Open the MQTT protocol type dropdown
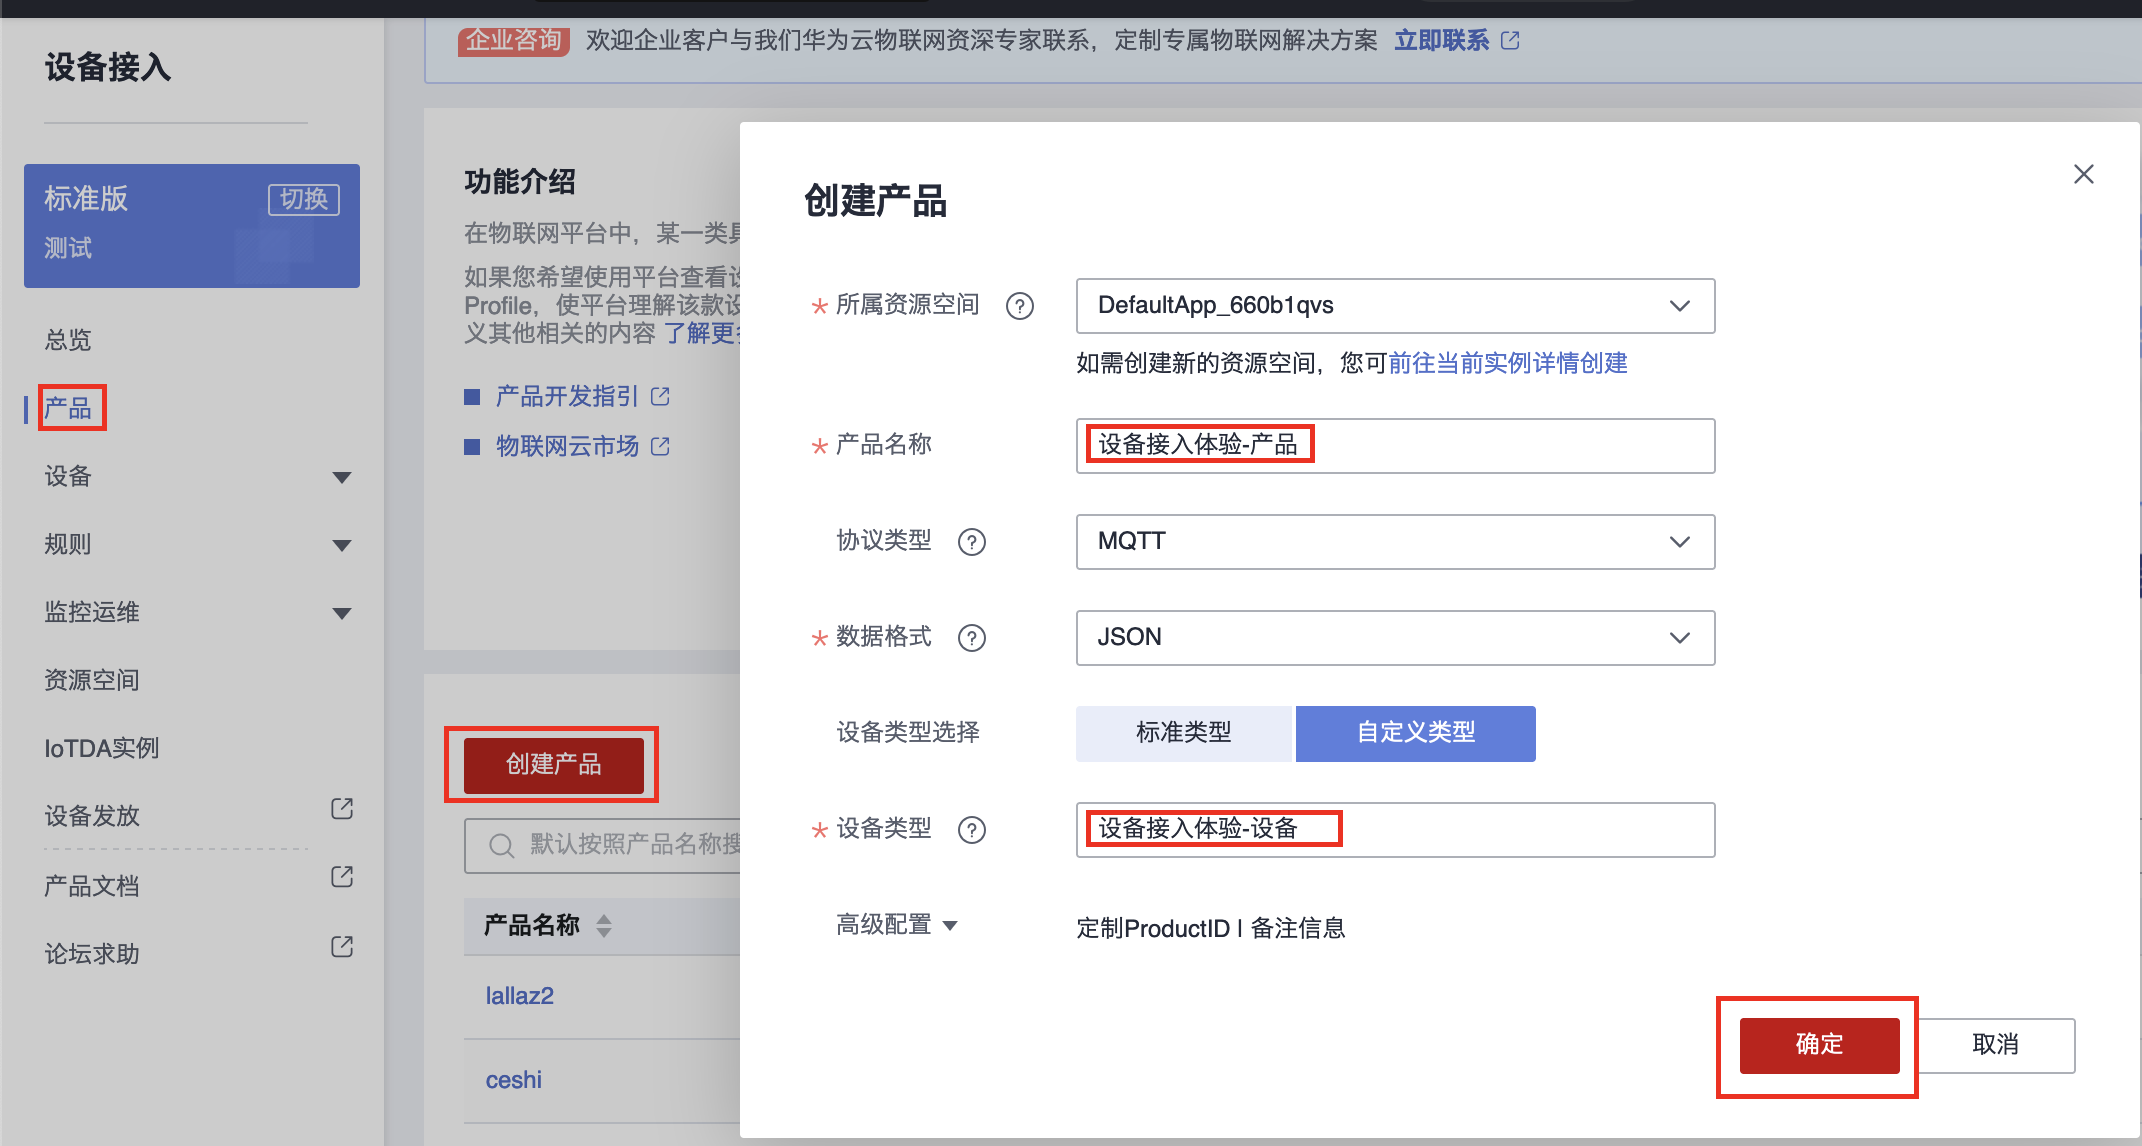2142x1146 pixels. (1394, 542)
